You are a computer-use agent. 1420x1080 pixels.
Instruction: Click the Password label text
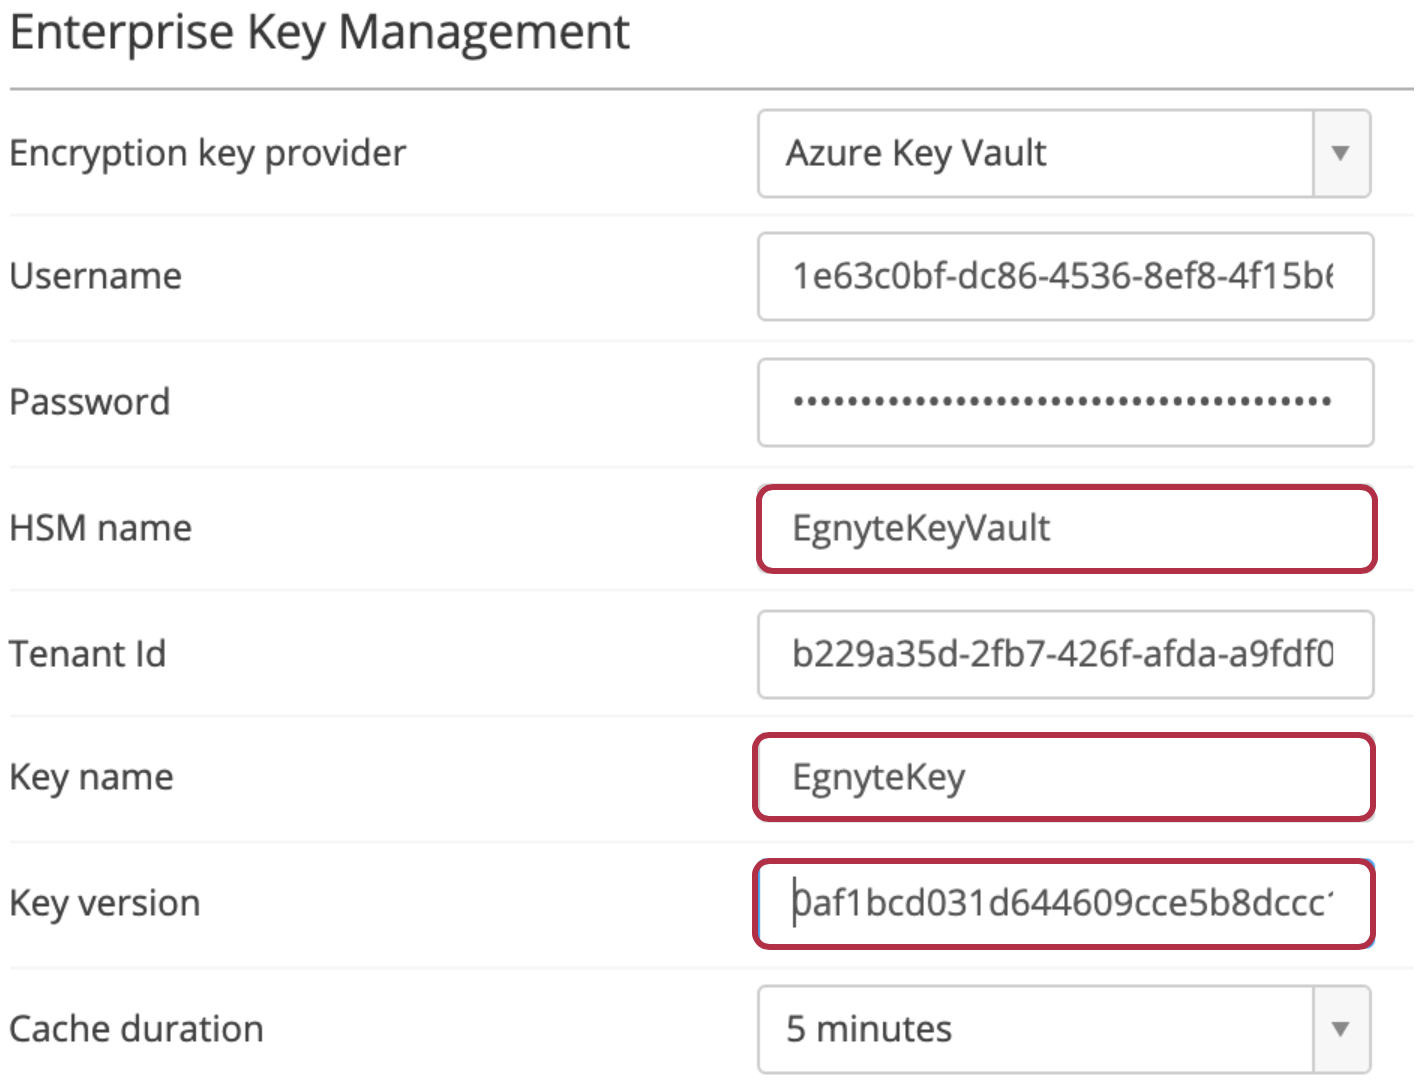(x=90, y=402)
